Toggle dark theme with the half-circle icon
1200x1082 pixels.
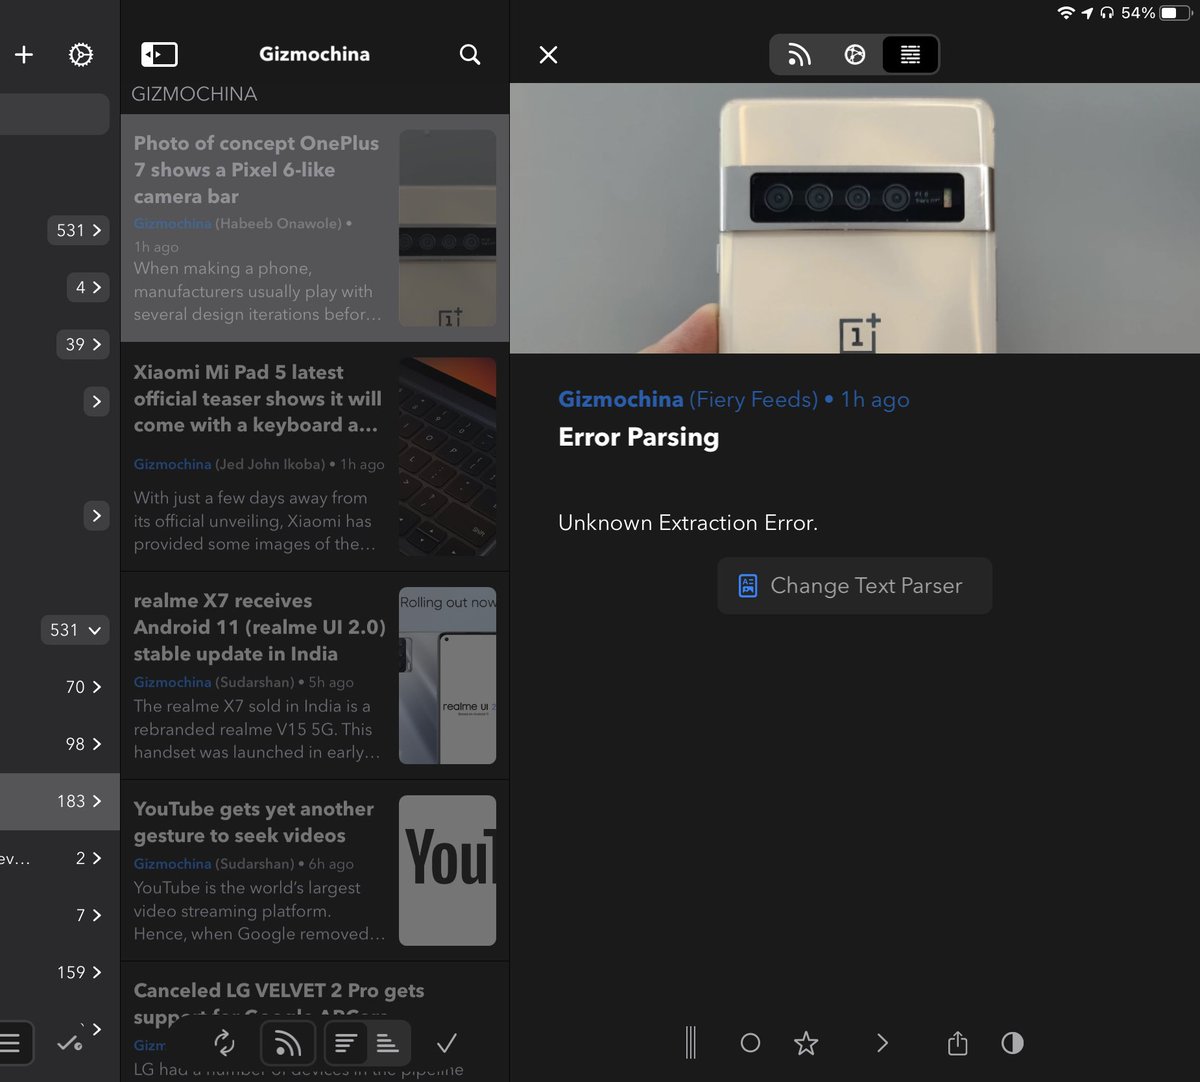pos(1012,1043)
